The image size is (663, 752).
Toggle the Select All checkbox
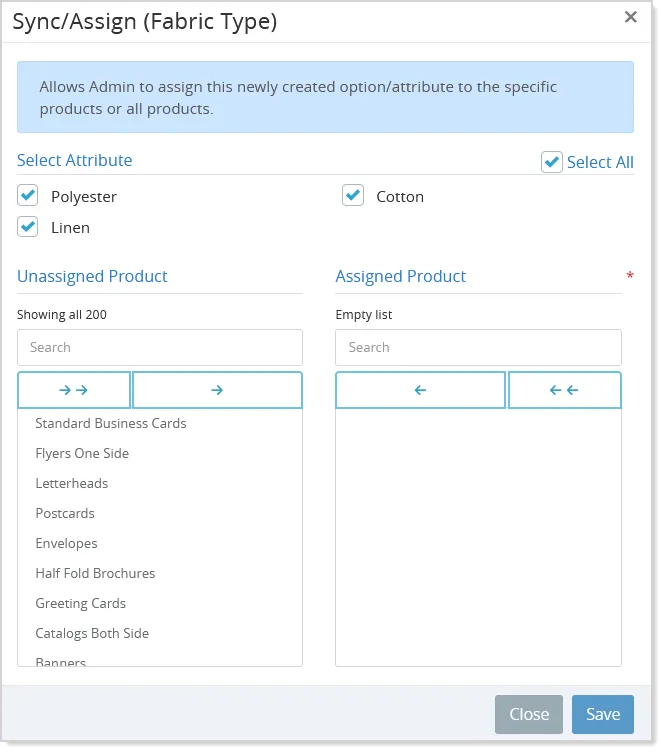click(552, 162)
